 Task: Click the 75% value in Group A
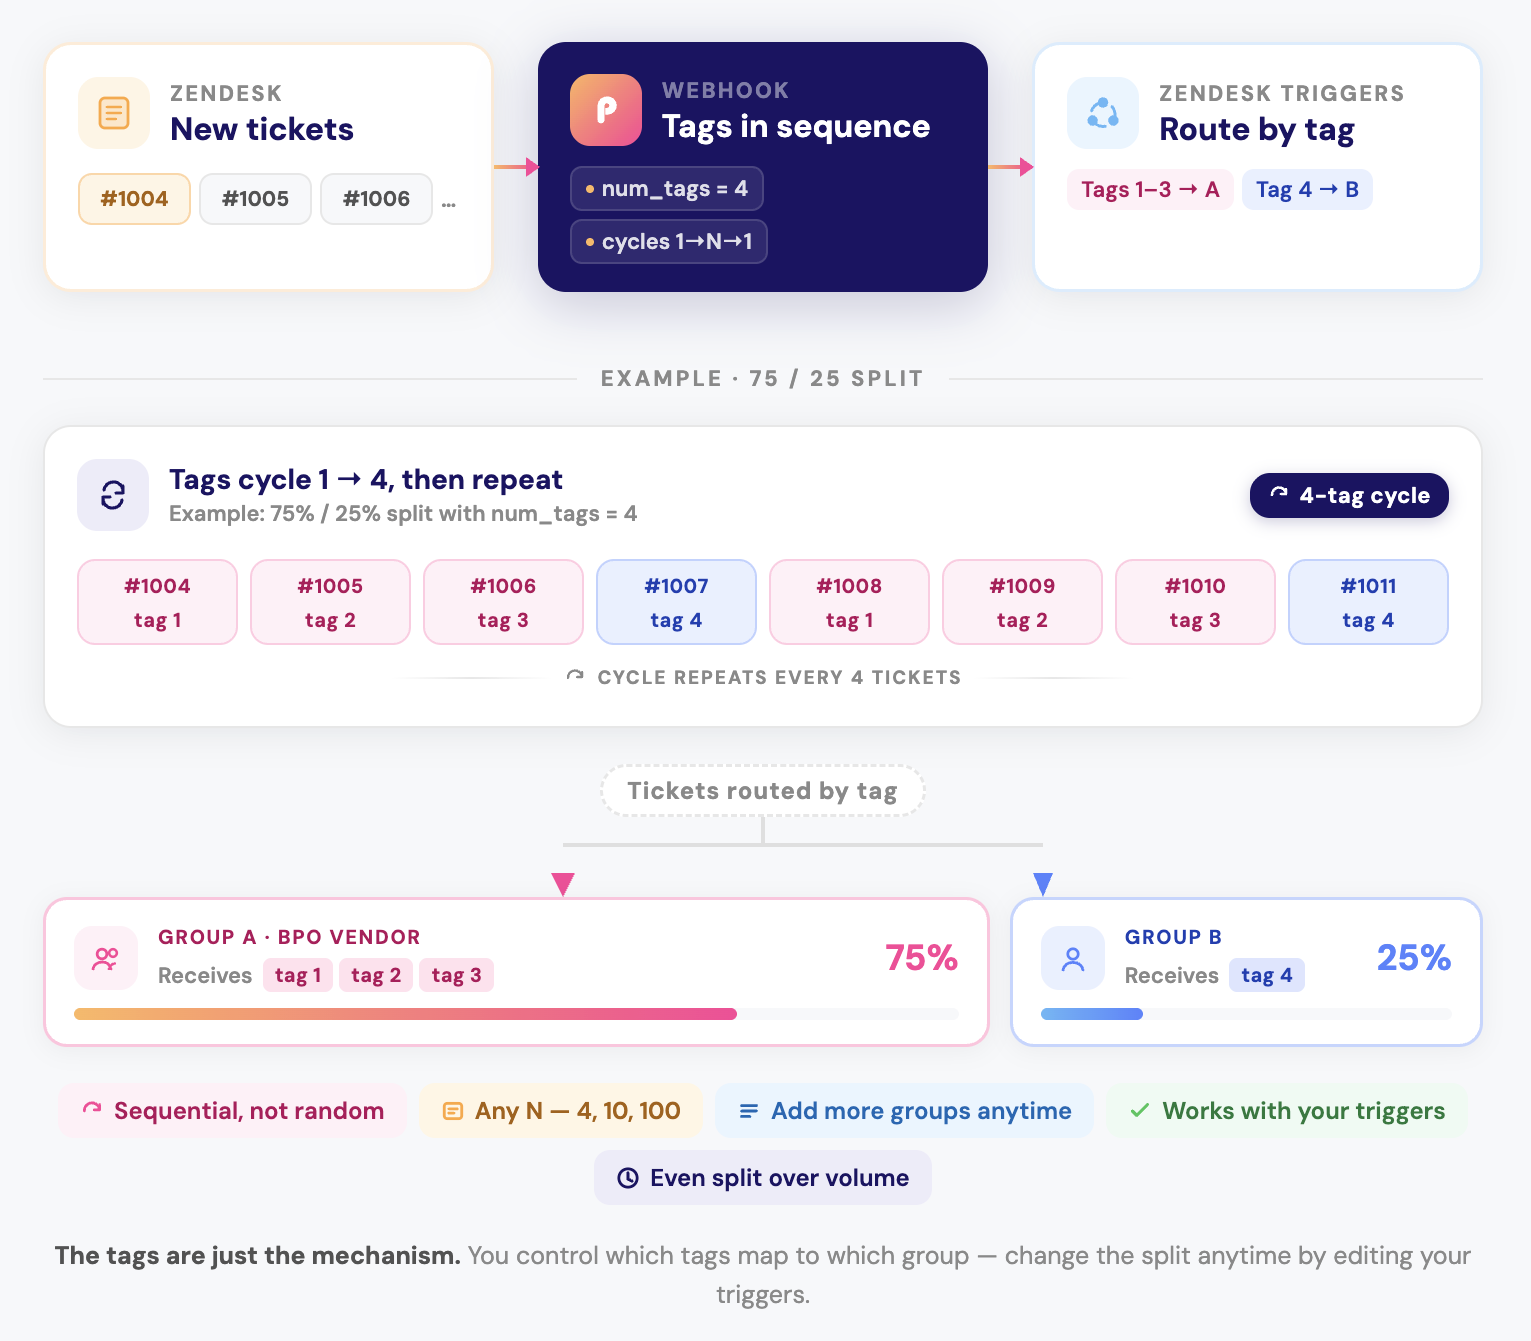click(922, 958)
